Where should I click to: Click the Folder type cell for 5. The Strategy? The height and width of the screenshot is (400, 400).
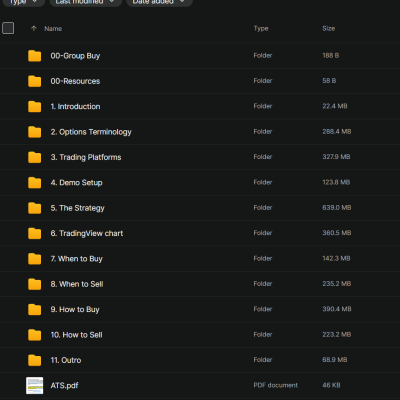(263, 208)
